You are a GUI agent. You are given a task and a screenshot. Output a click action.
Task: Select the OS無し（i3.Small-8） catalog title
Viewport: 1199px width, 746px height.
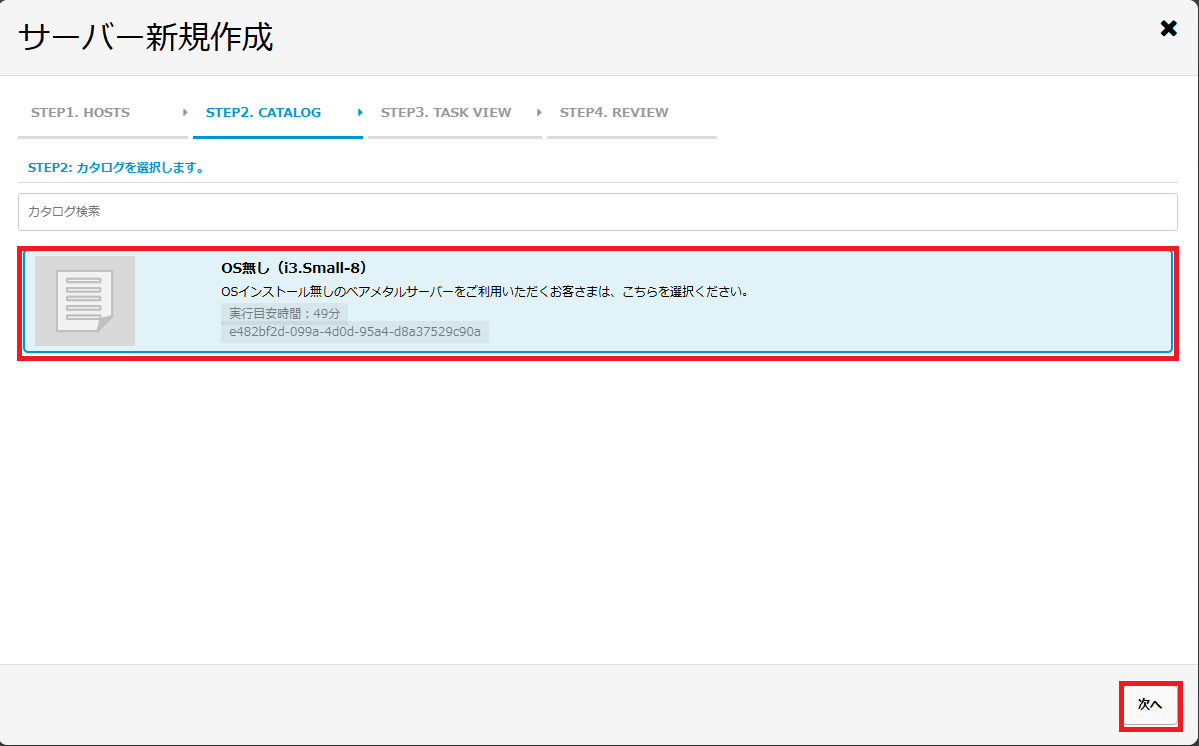295,268
